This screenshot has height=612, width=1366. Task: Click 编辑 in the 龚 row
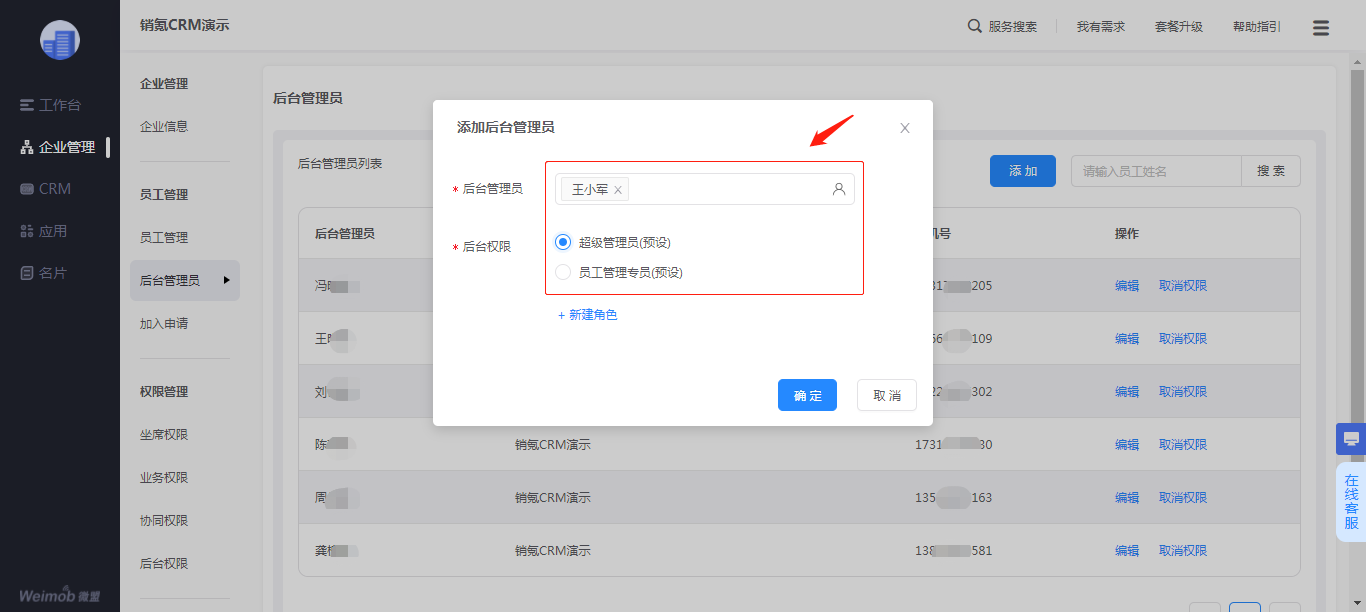point(1127,551)
